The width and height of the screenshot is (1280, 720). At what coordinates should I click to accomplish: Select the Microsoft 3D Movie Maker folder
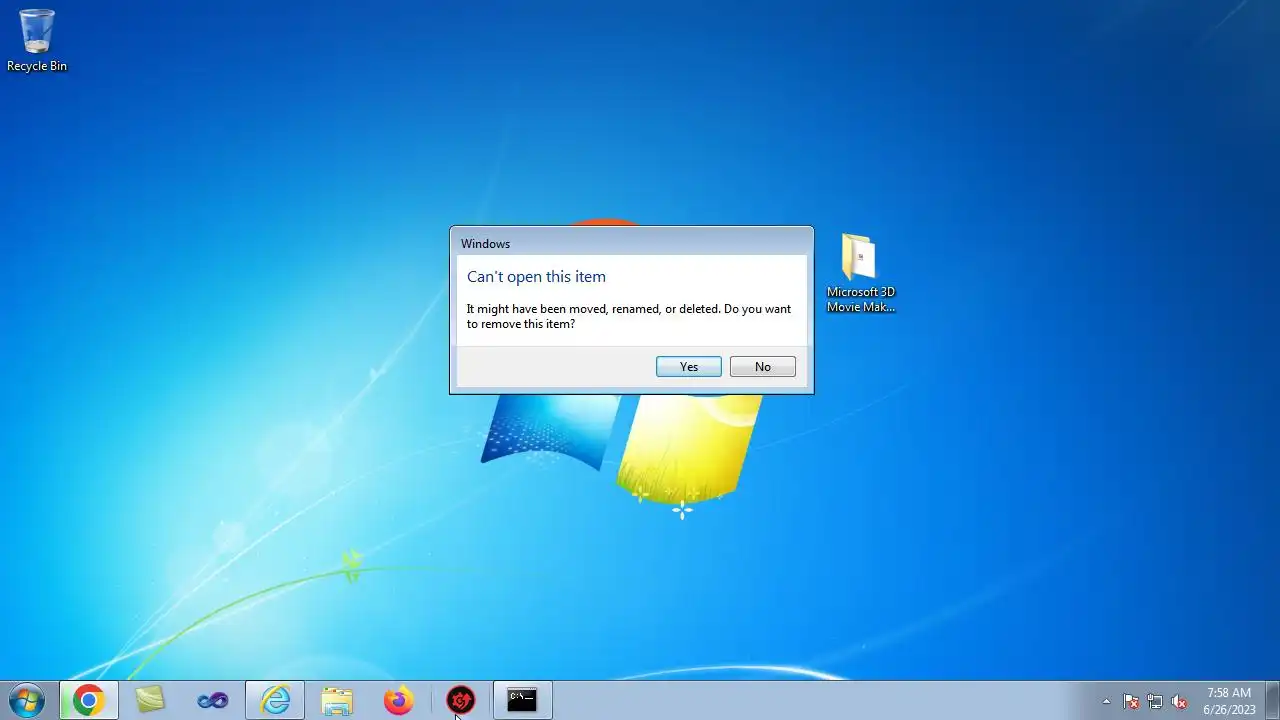point(860,274)
